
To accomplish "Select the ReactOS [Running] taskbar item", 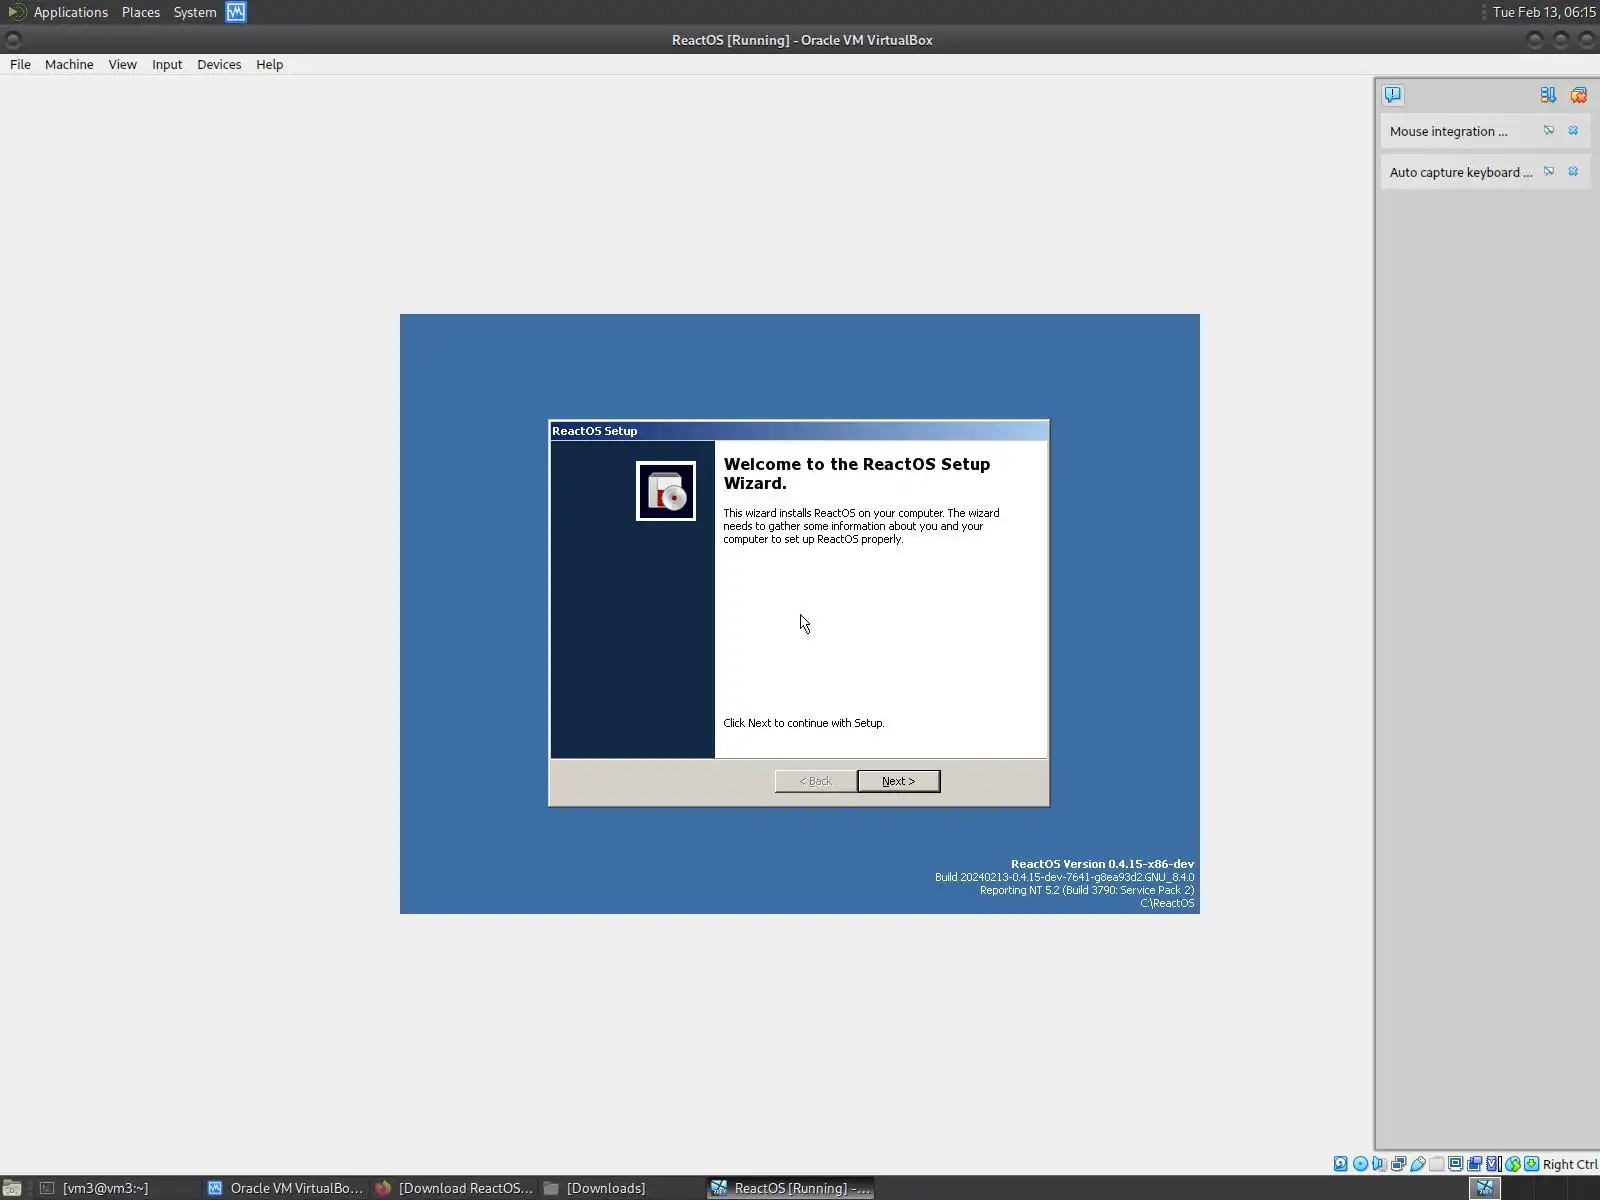I will click(x=791, y=1188).
